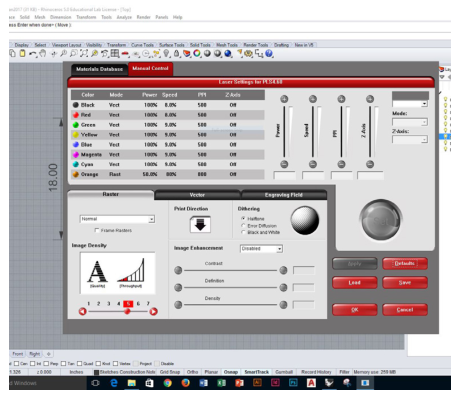This screenshot has width=459, height=395.
Task: Select the Orange Rast row in color table
Action: click(168, 174)
